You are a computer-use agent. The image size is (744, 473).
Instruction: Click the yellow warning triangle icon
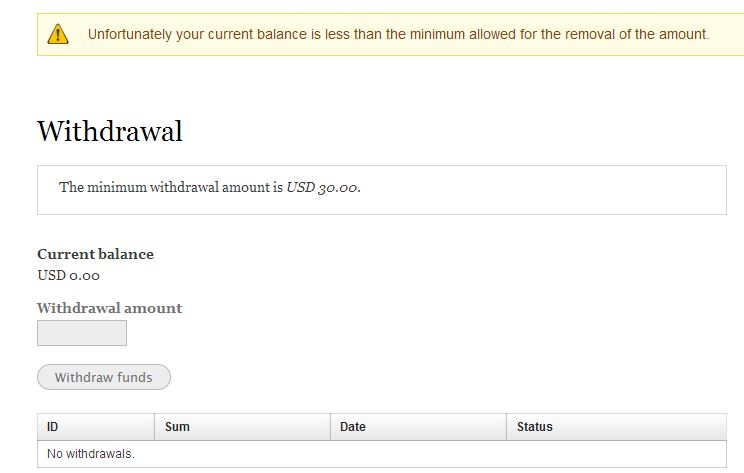58,34
